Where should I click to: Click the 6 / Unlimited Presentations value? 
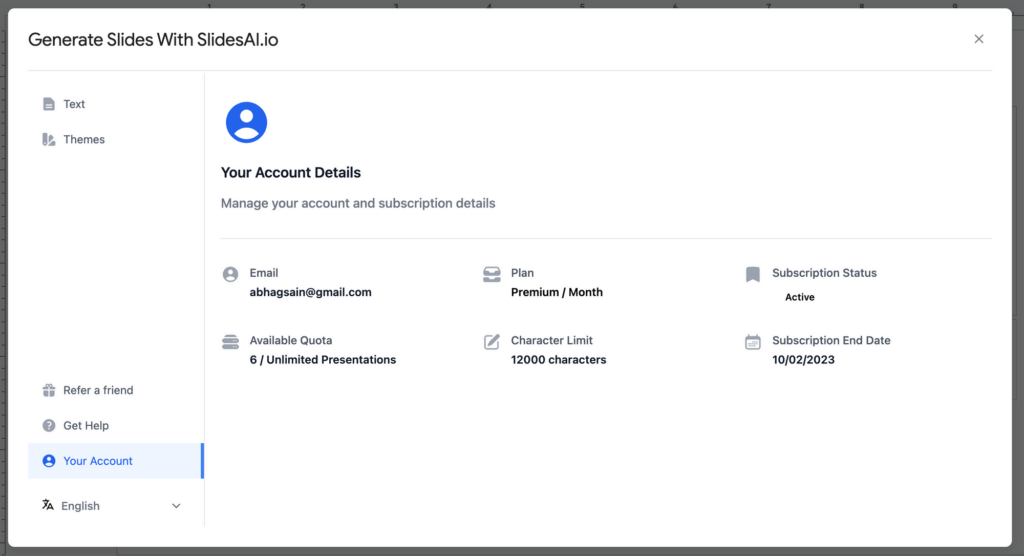323,359
